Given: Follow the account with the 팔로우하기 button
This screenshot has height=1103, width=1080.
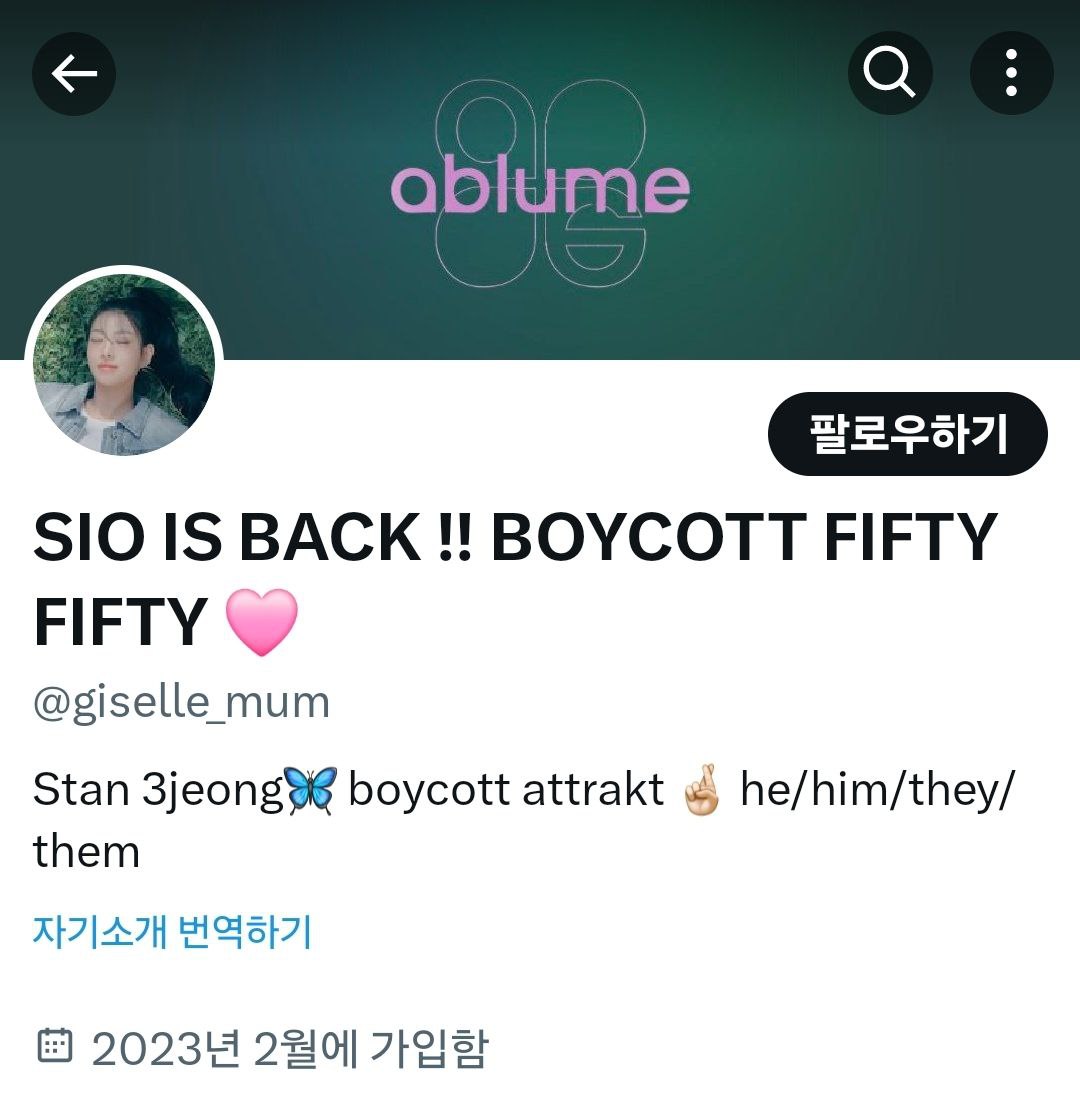Looking at the screenshot, I should click(x=908, y=434).
